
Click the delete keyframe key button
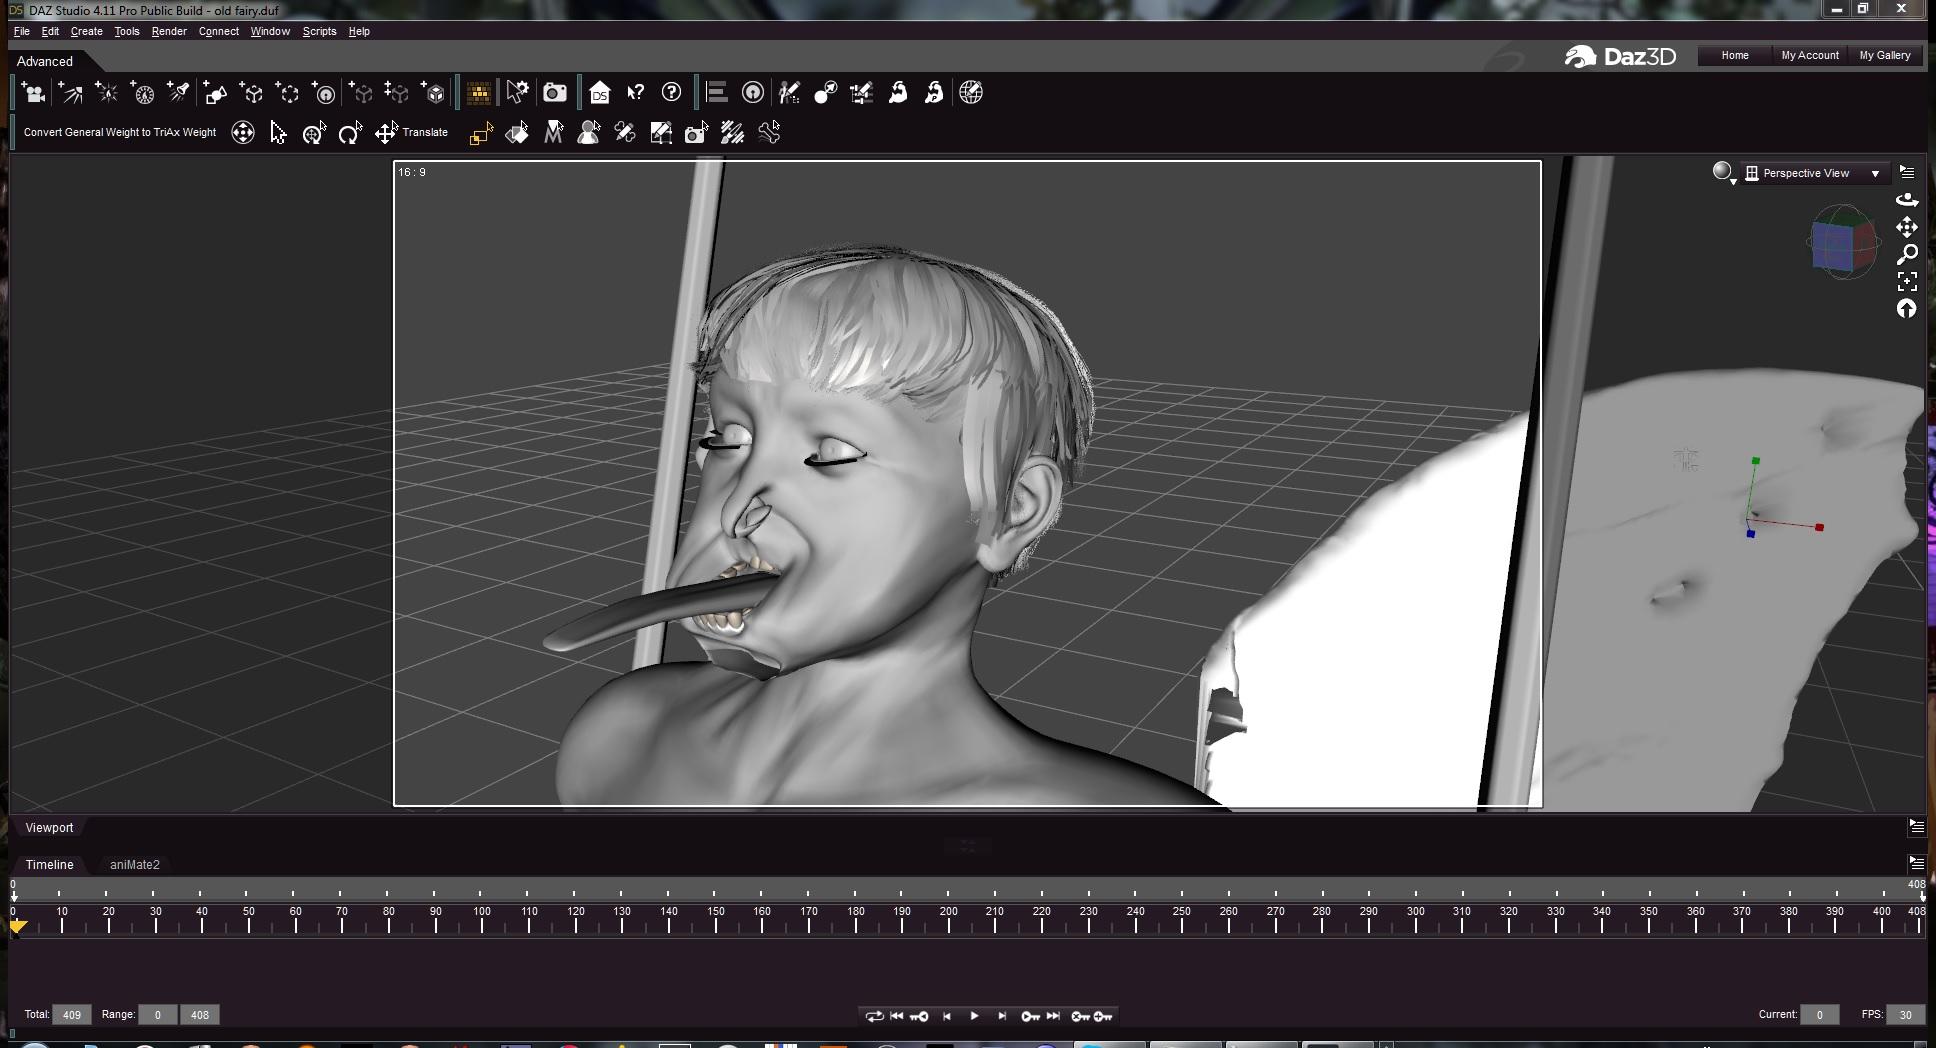tap(1080, 1016)
